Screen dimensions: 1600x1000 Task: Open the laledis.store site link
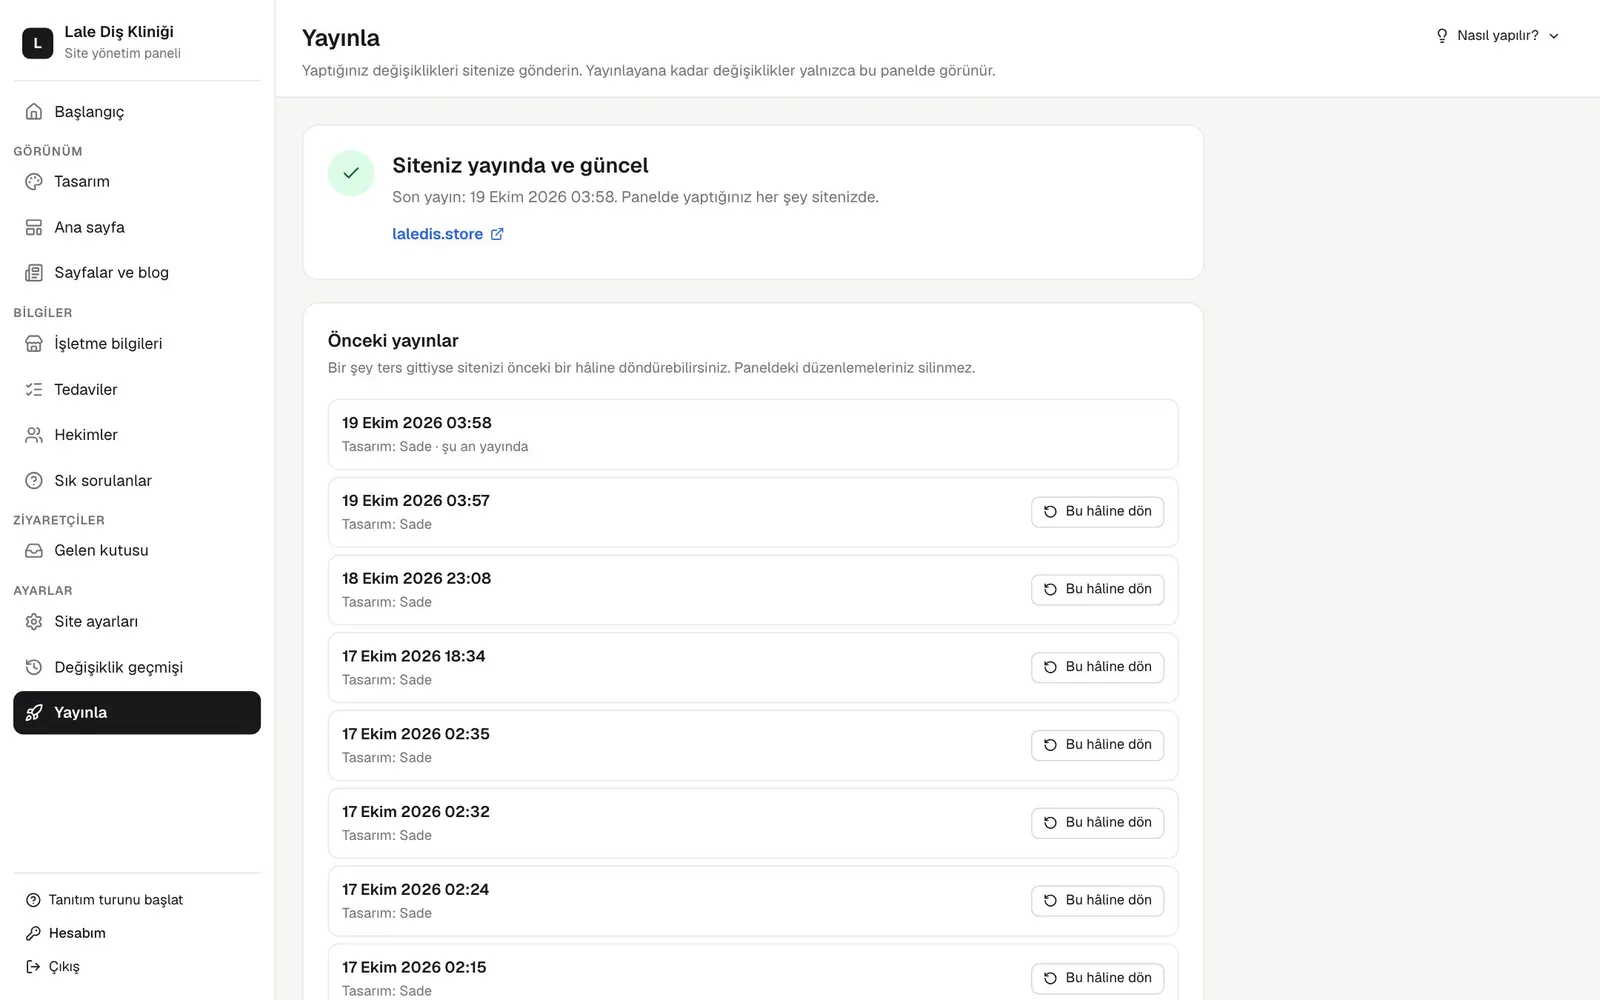click(x=437, y=234)
